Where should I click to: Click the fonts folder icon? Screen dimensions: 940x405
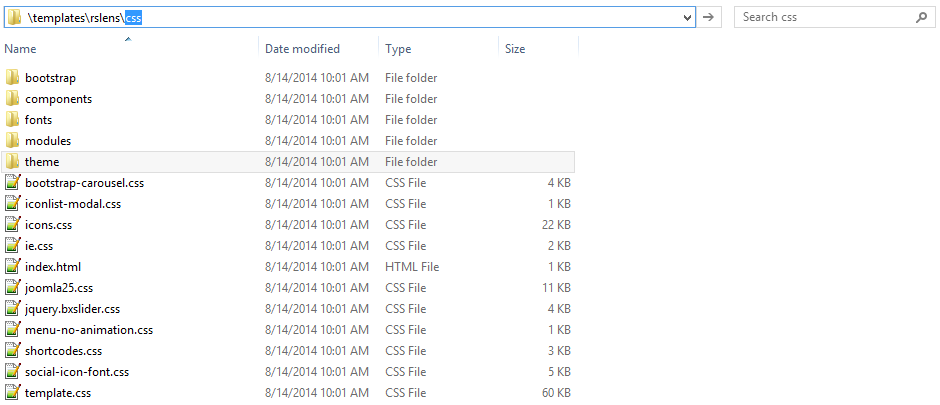click(13, 119)
